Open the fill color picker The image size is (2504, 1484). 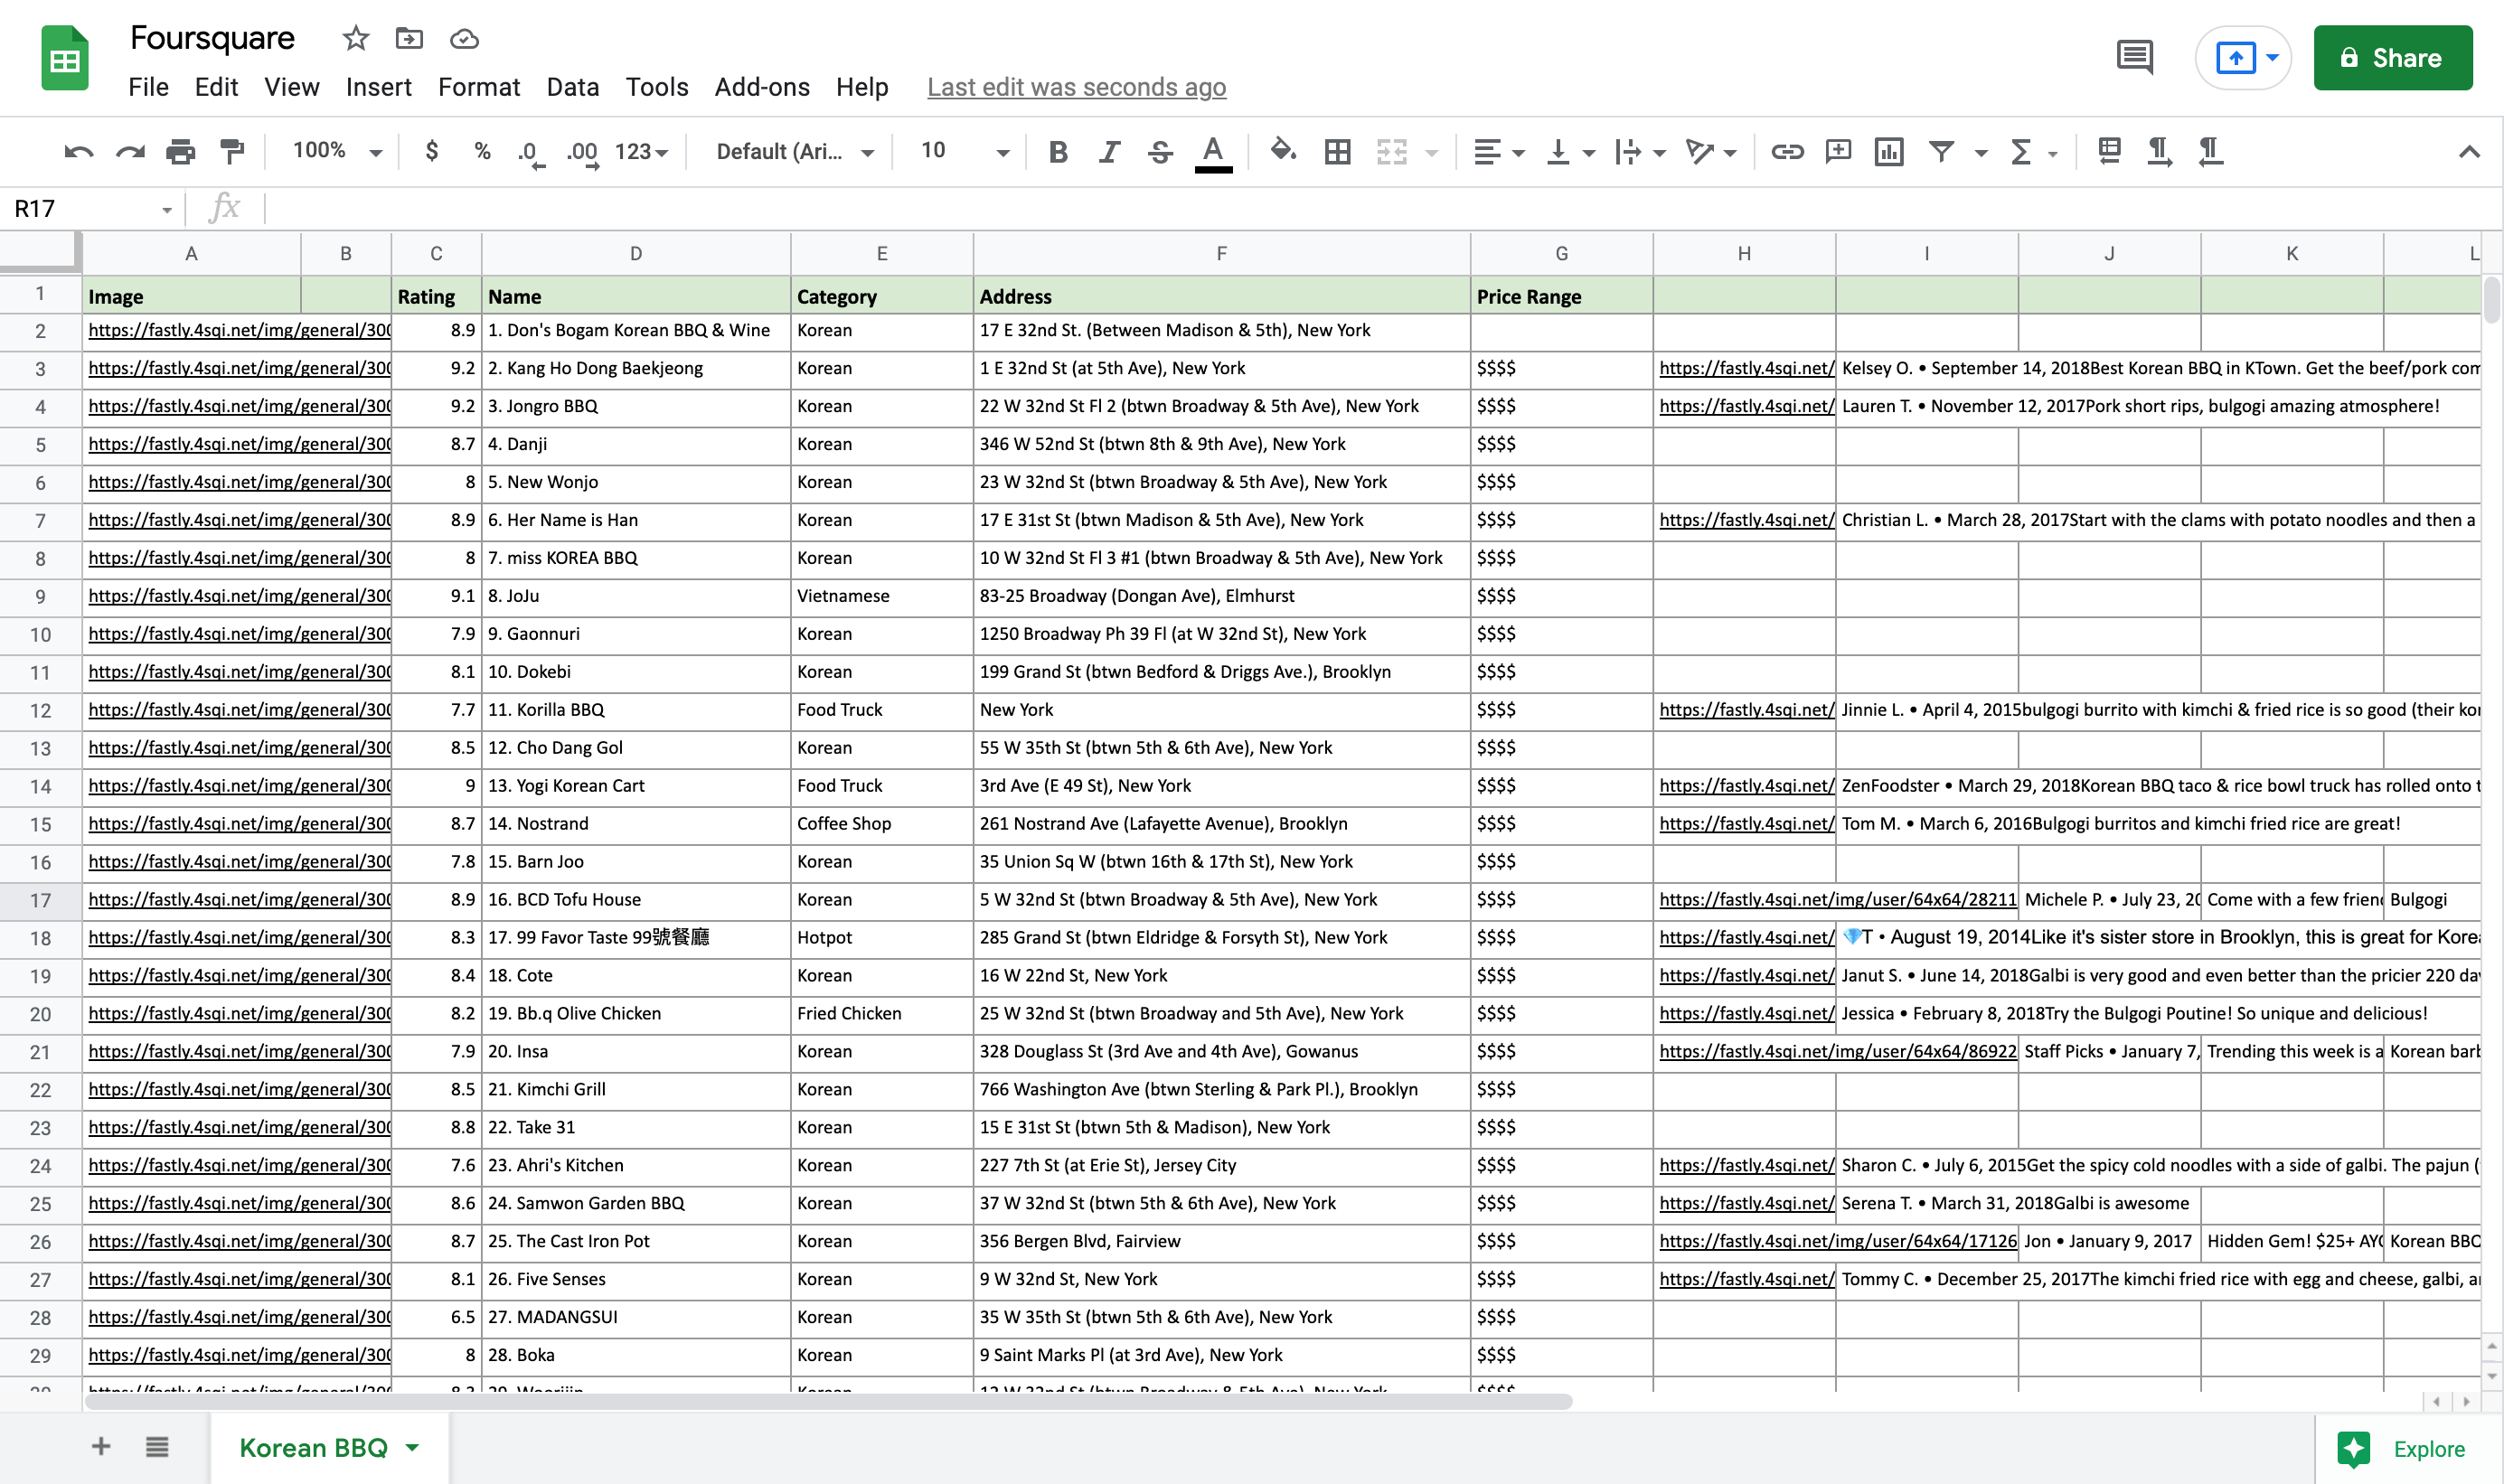pyautogui.click(x=1283, y=151)
